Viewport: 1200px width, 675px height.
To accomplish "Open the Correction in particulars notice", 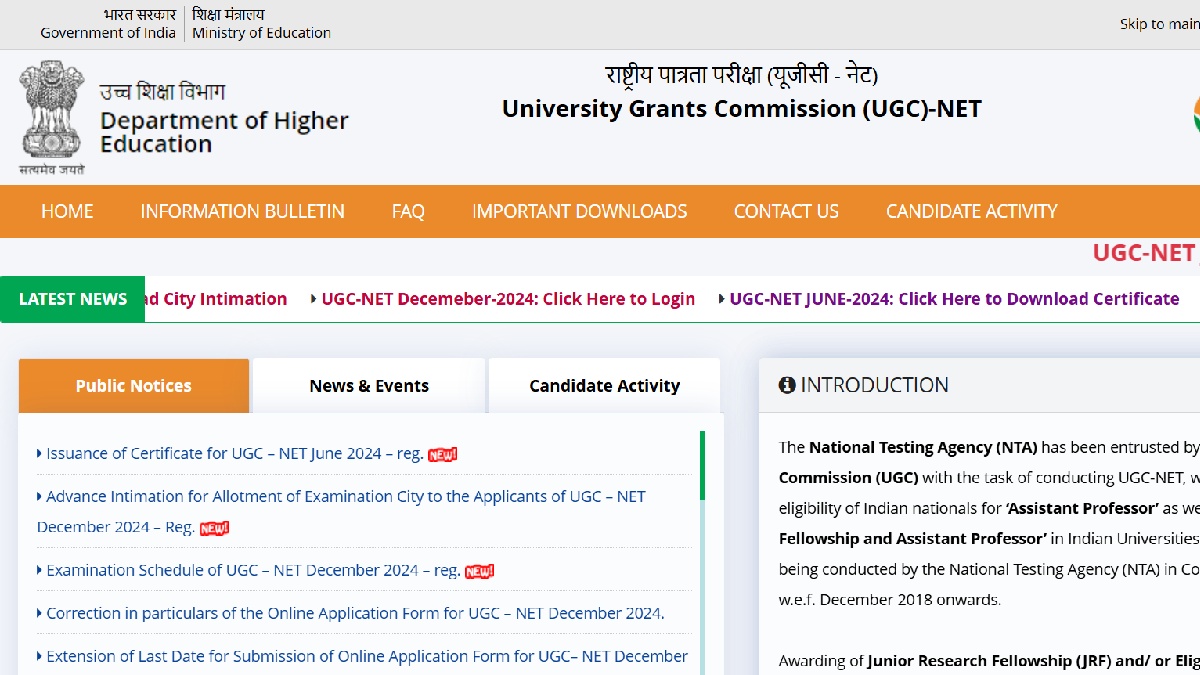I will (355, 613).
